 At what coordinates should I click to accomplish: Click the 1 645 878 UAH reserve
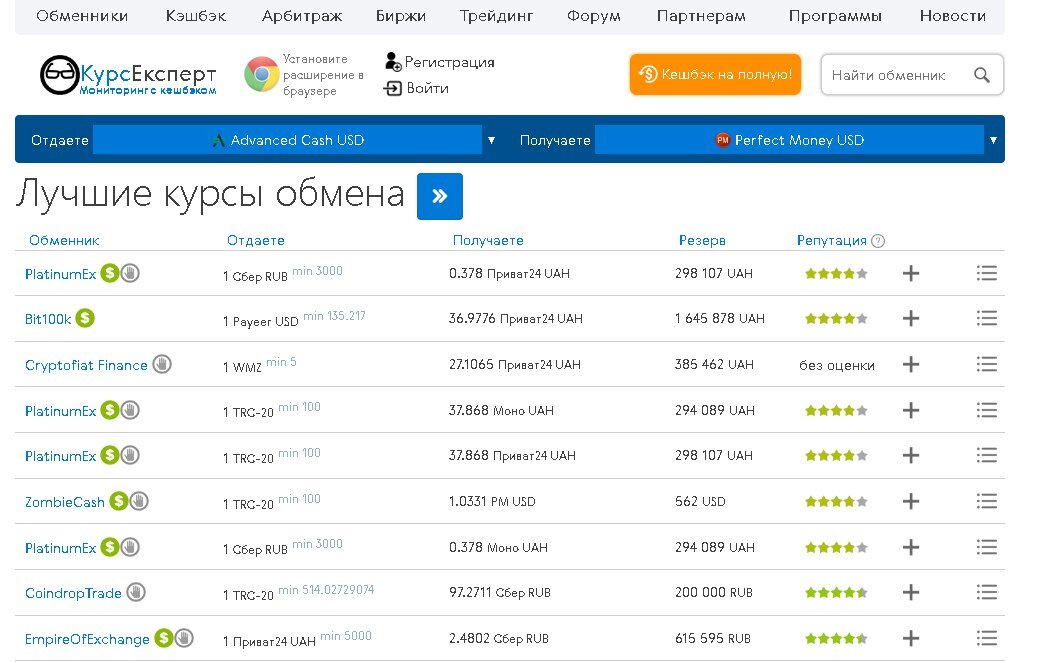[x=720, y=318]
